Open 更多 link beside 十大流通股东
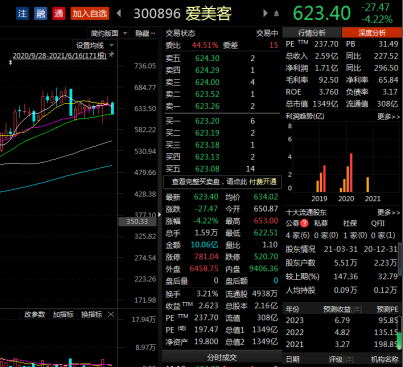This screenshot has height=367, width=403. pos(388,212)
